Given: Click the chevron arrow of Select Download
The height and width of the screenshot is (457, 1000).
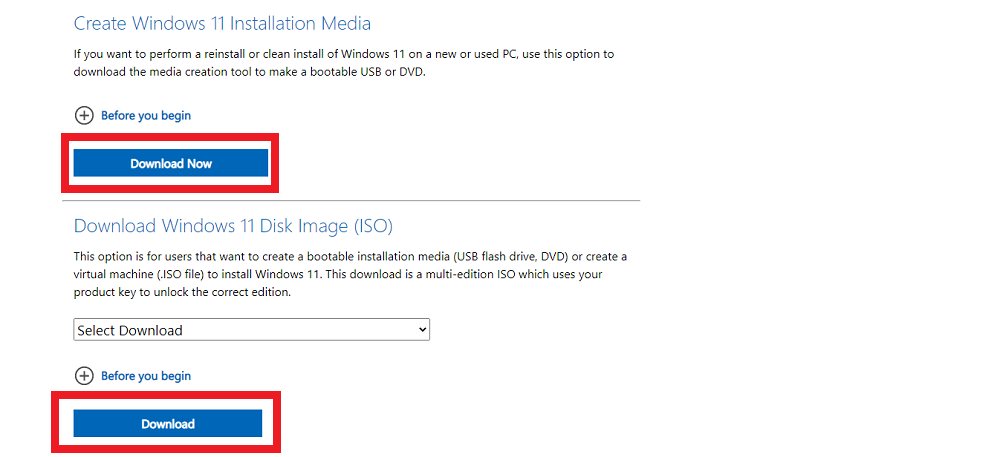Looking at the screenshot, I should (421, 330).
